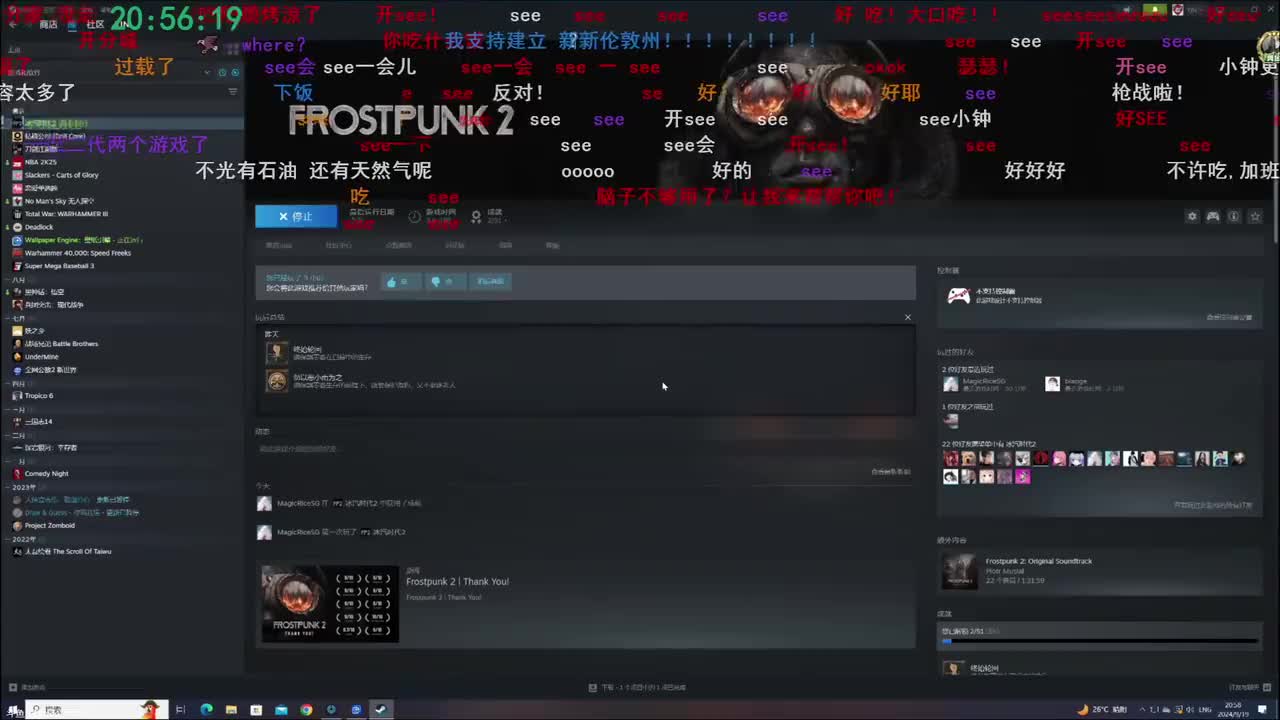Open the 'Frostpunk 2 | Thank You!' news title

(x=457, y=582)
